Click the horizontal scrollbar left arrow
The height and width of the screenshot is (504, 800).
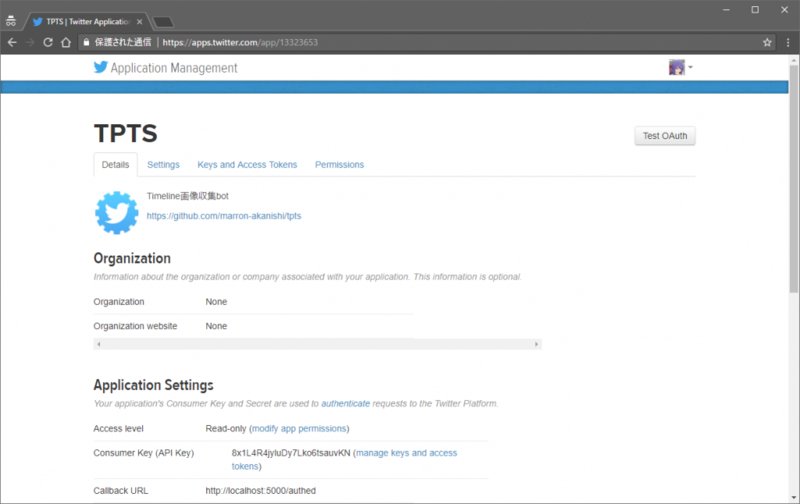[x=98, y=344]
